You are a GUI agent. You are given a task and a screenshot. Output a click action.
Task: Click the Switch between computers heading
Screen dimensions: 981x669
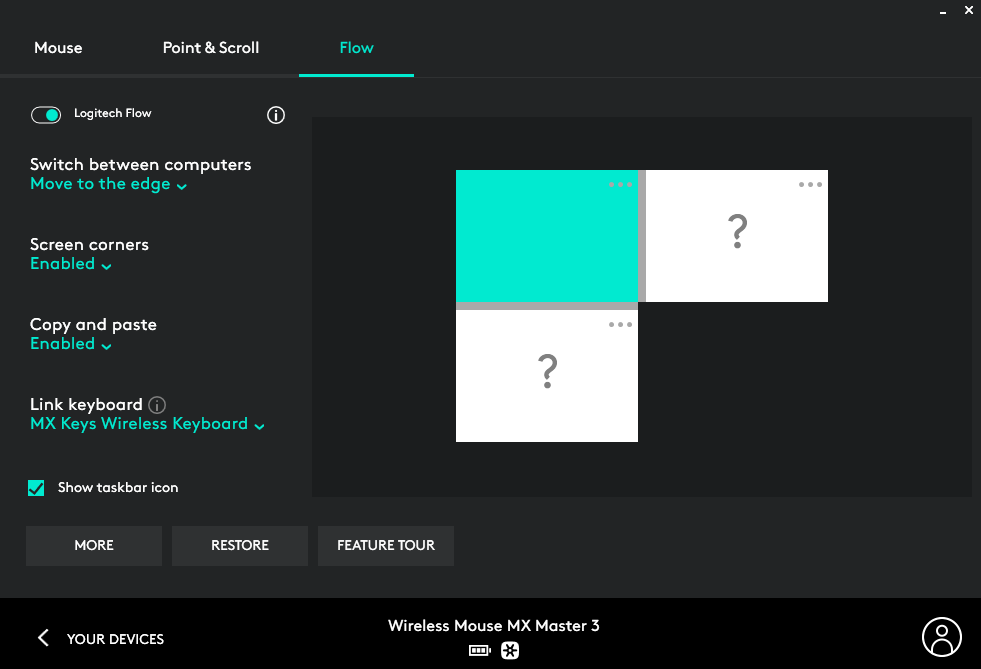(x=141, y=165)
